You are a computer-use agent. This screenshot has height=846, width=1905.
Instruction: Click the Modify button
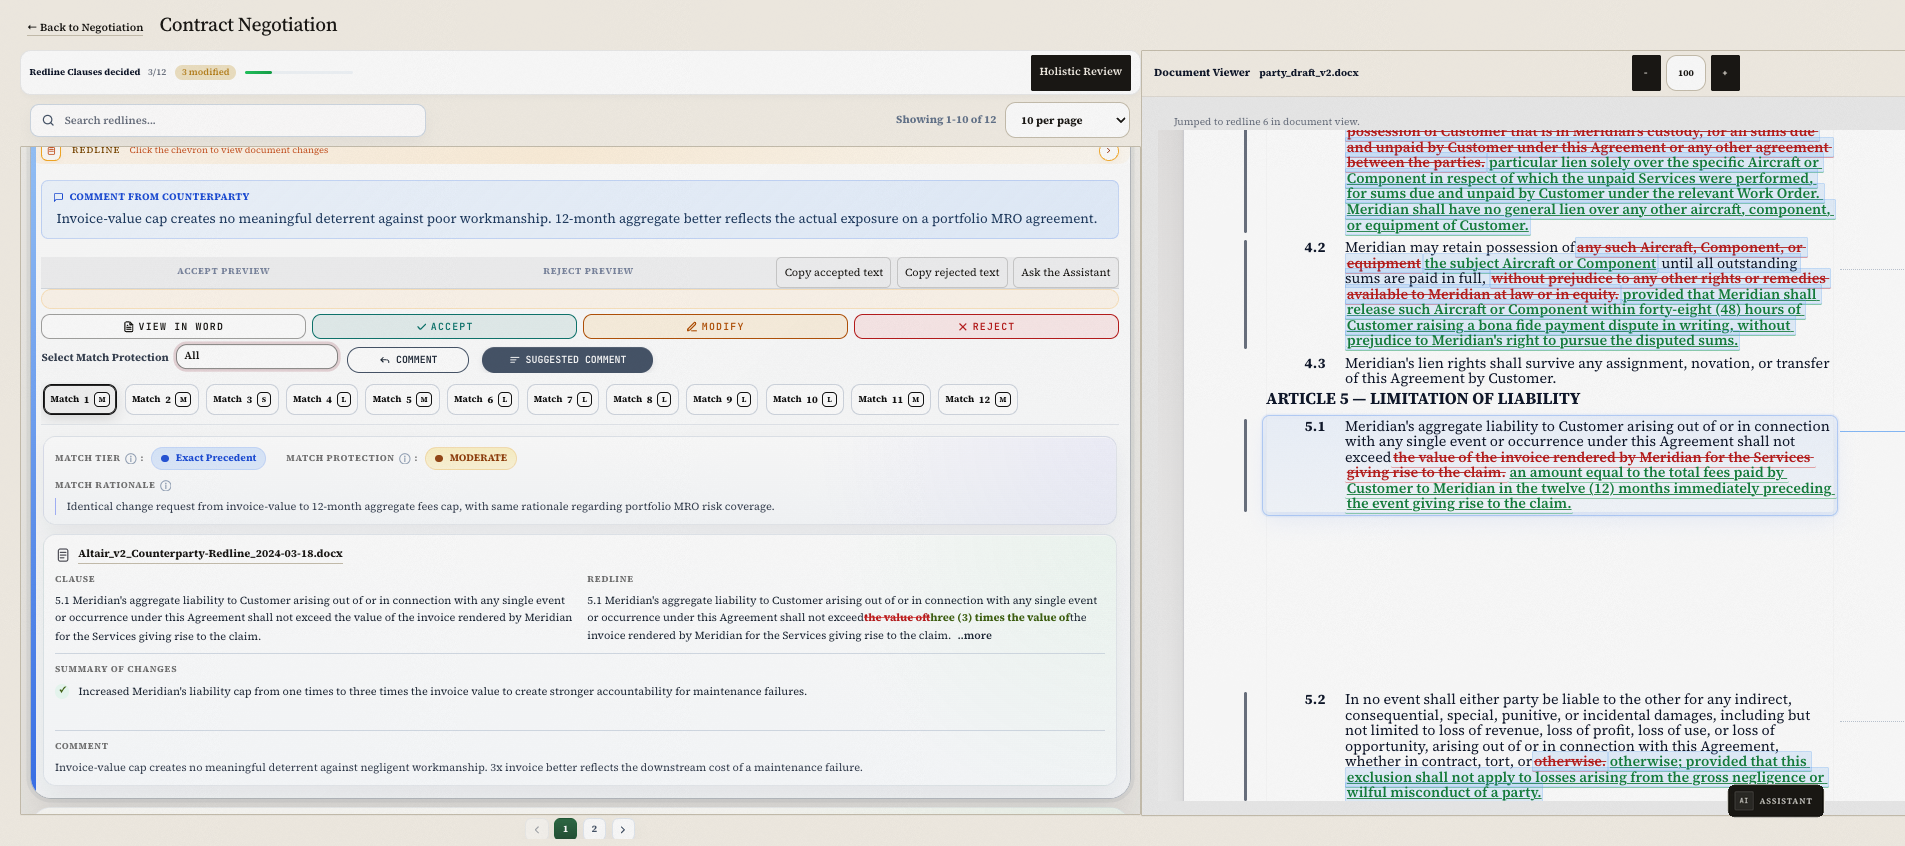715,327
